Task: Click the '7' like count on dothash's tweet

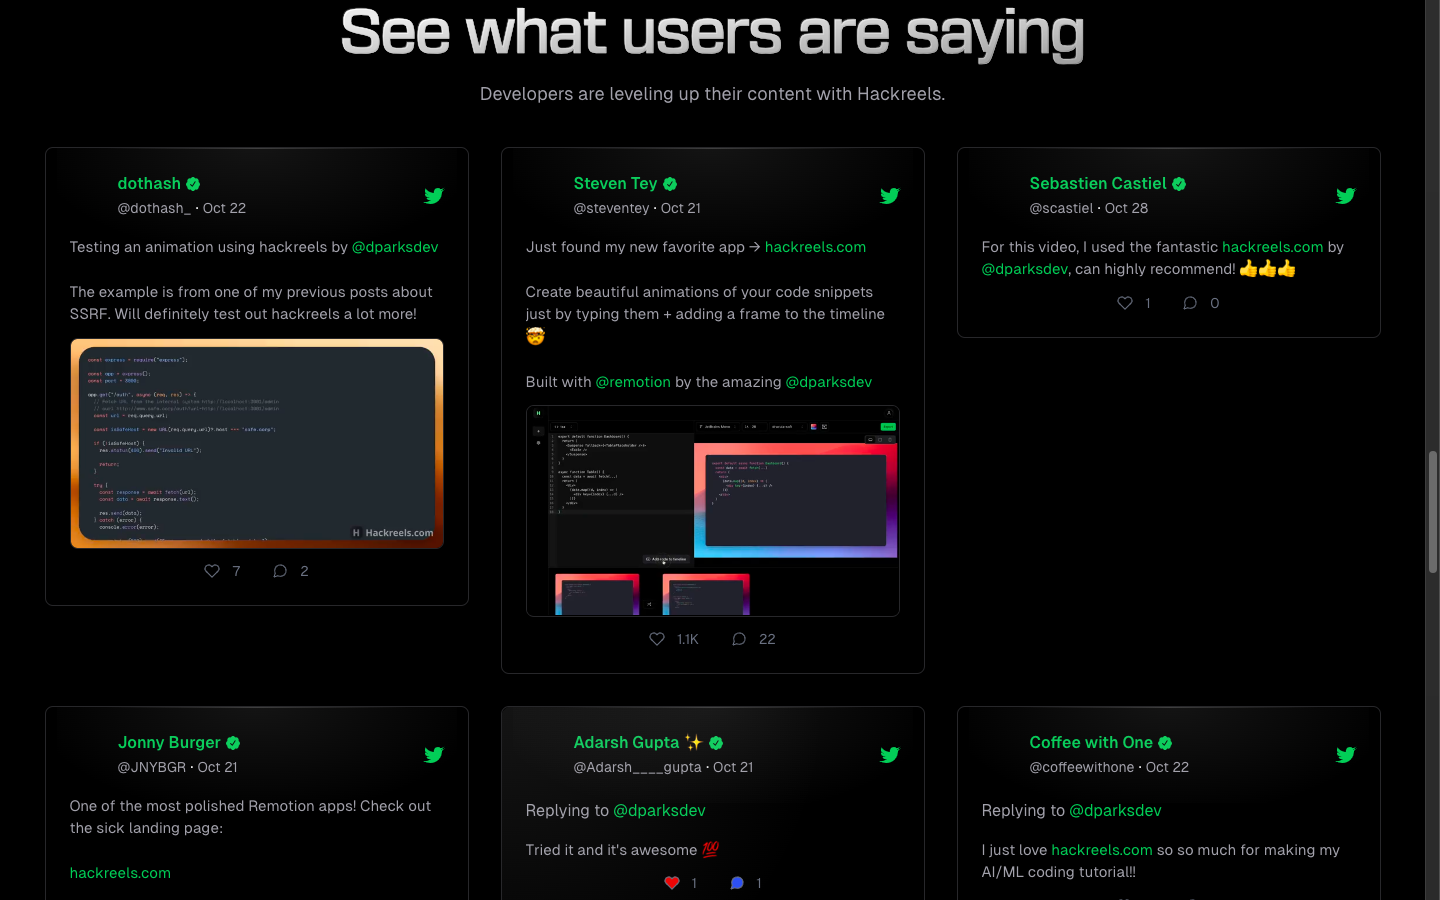Action: (x=236, y=571)
